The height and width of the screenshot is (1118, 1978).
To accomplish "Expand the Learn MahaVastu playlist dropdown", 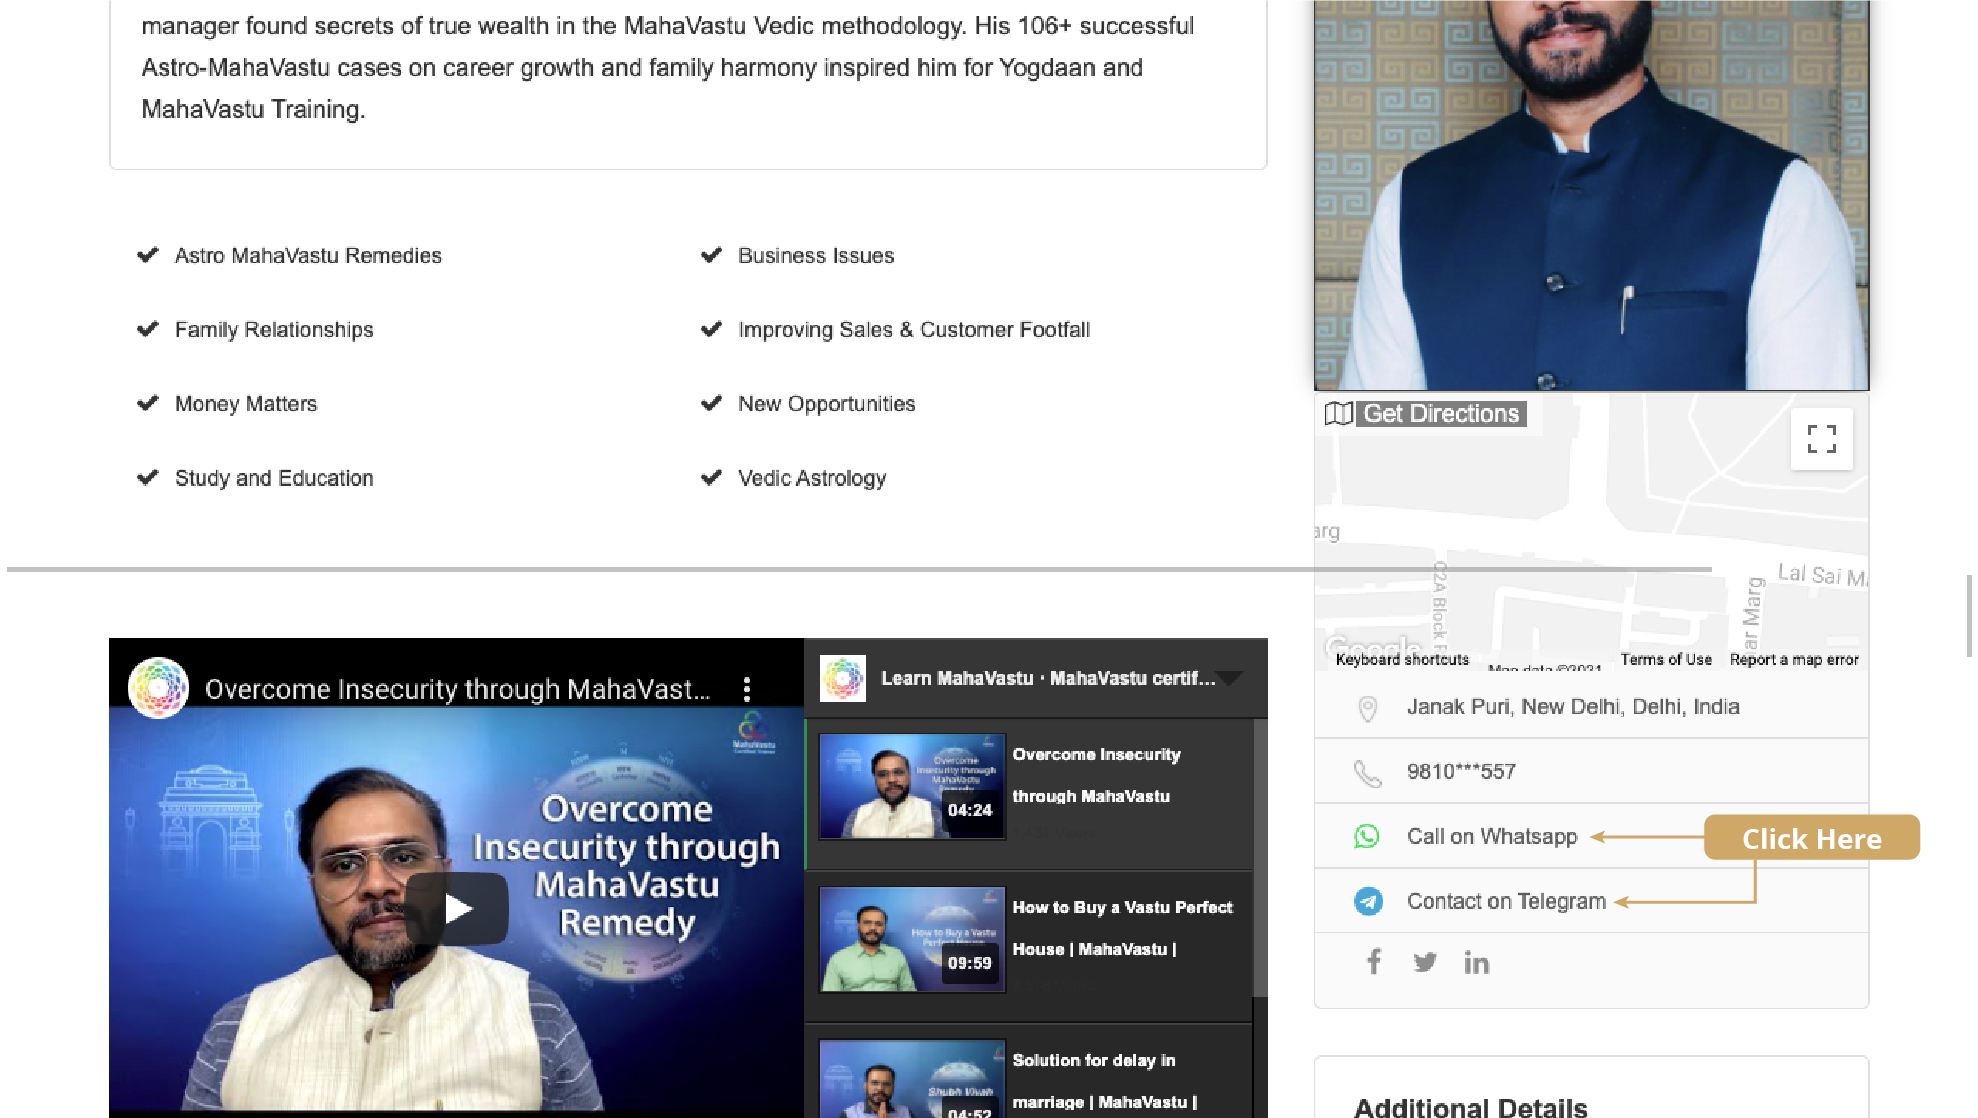I will click(1230, 679).
